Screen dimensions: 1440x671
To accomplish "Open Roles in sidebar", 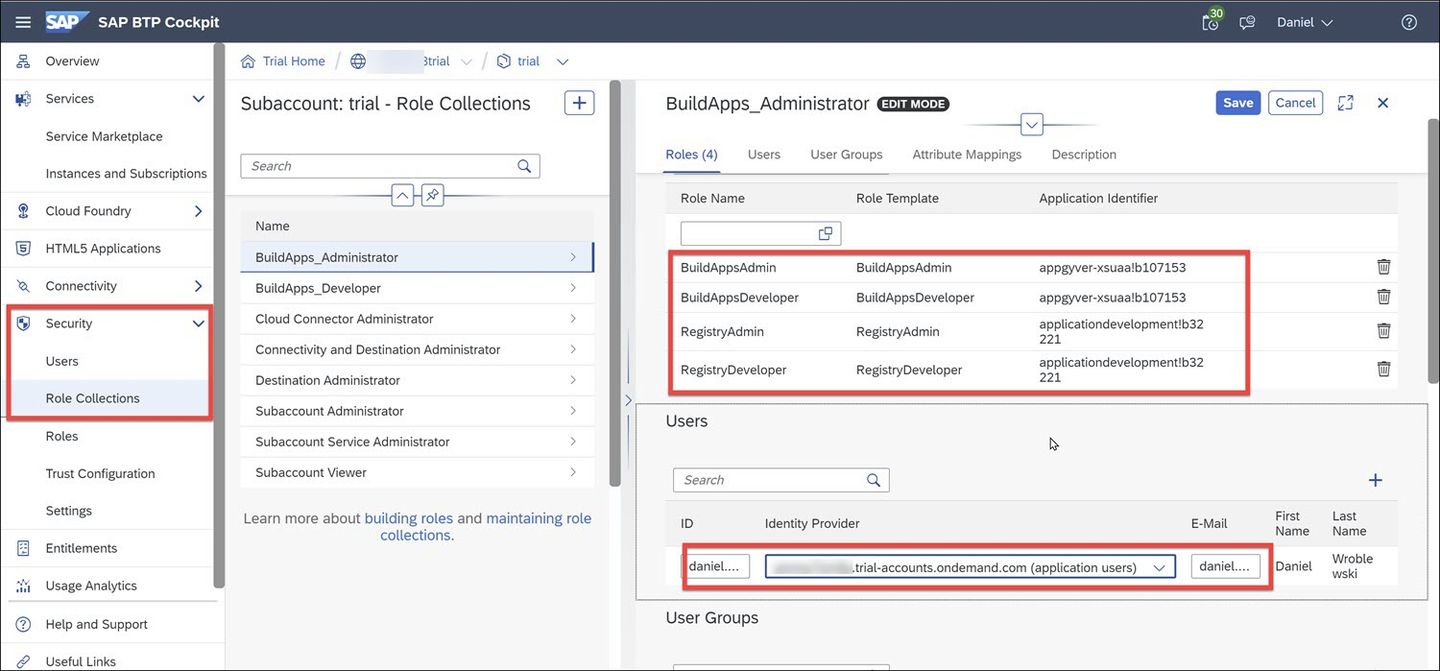I will [x=62, y=436].
